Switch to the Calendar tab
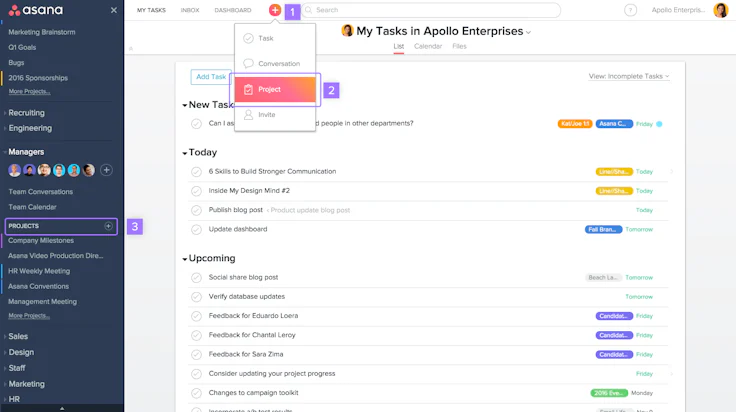The width and height of the screenshot is (736, 412). (x=428, y=46)
